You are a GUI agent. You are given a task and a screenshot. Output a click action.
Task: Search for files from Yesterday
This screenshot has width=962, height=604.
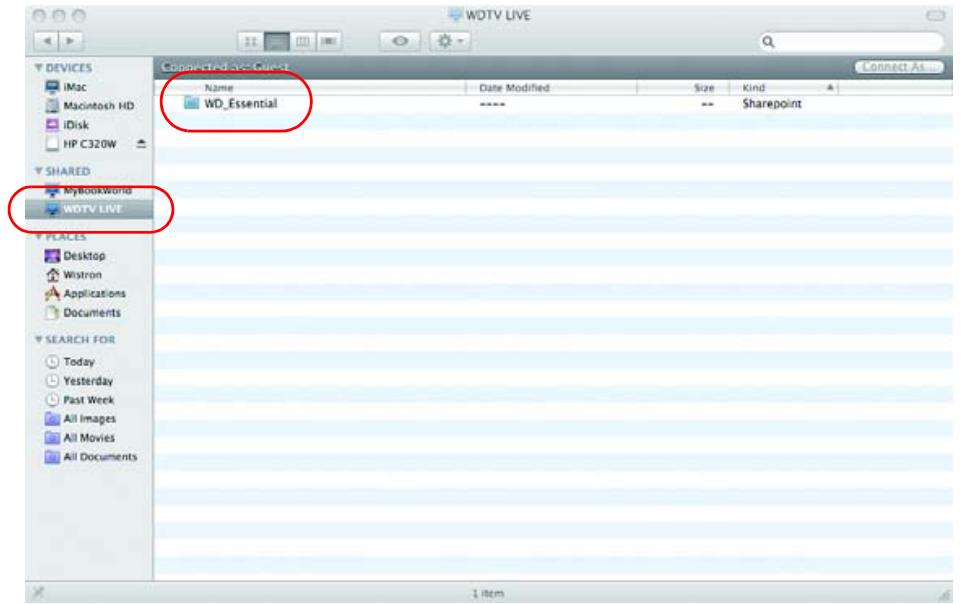(79, 381)
